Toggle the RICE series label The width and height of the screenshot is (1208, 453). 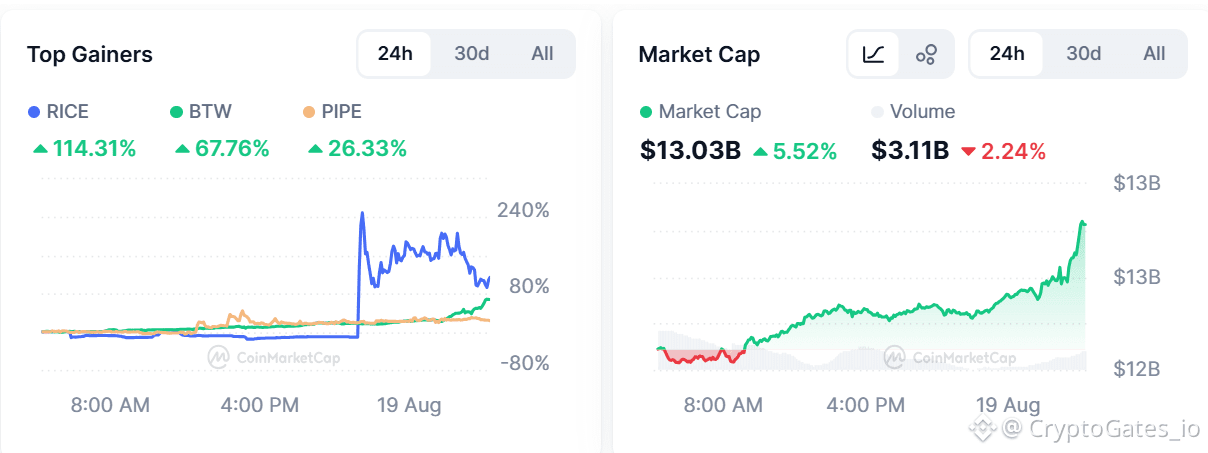click(68, 112)
